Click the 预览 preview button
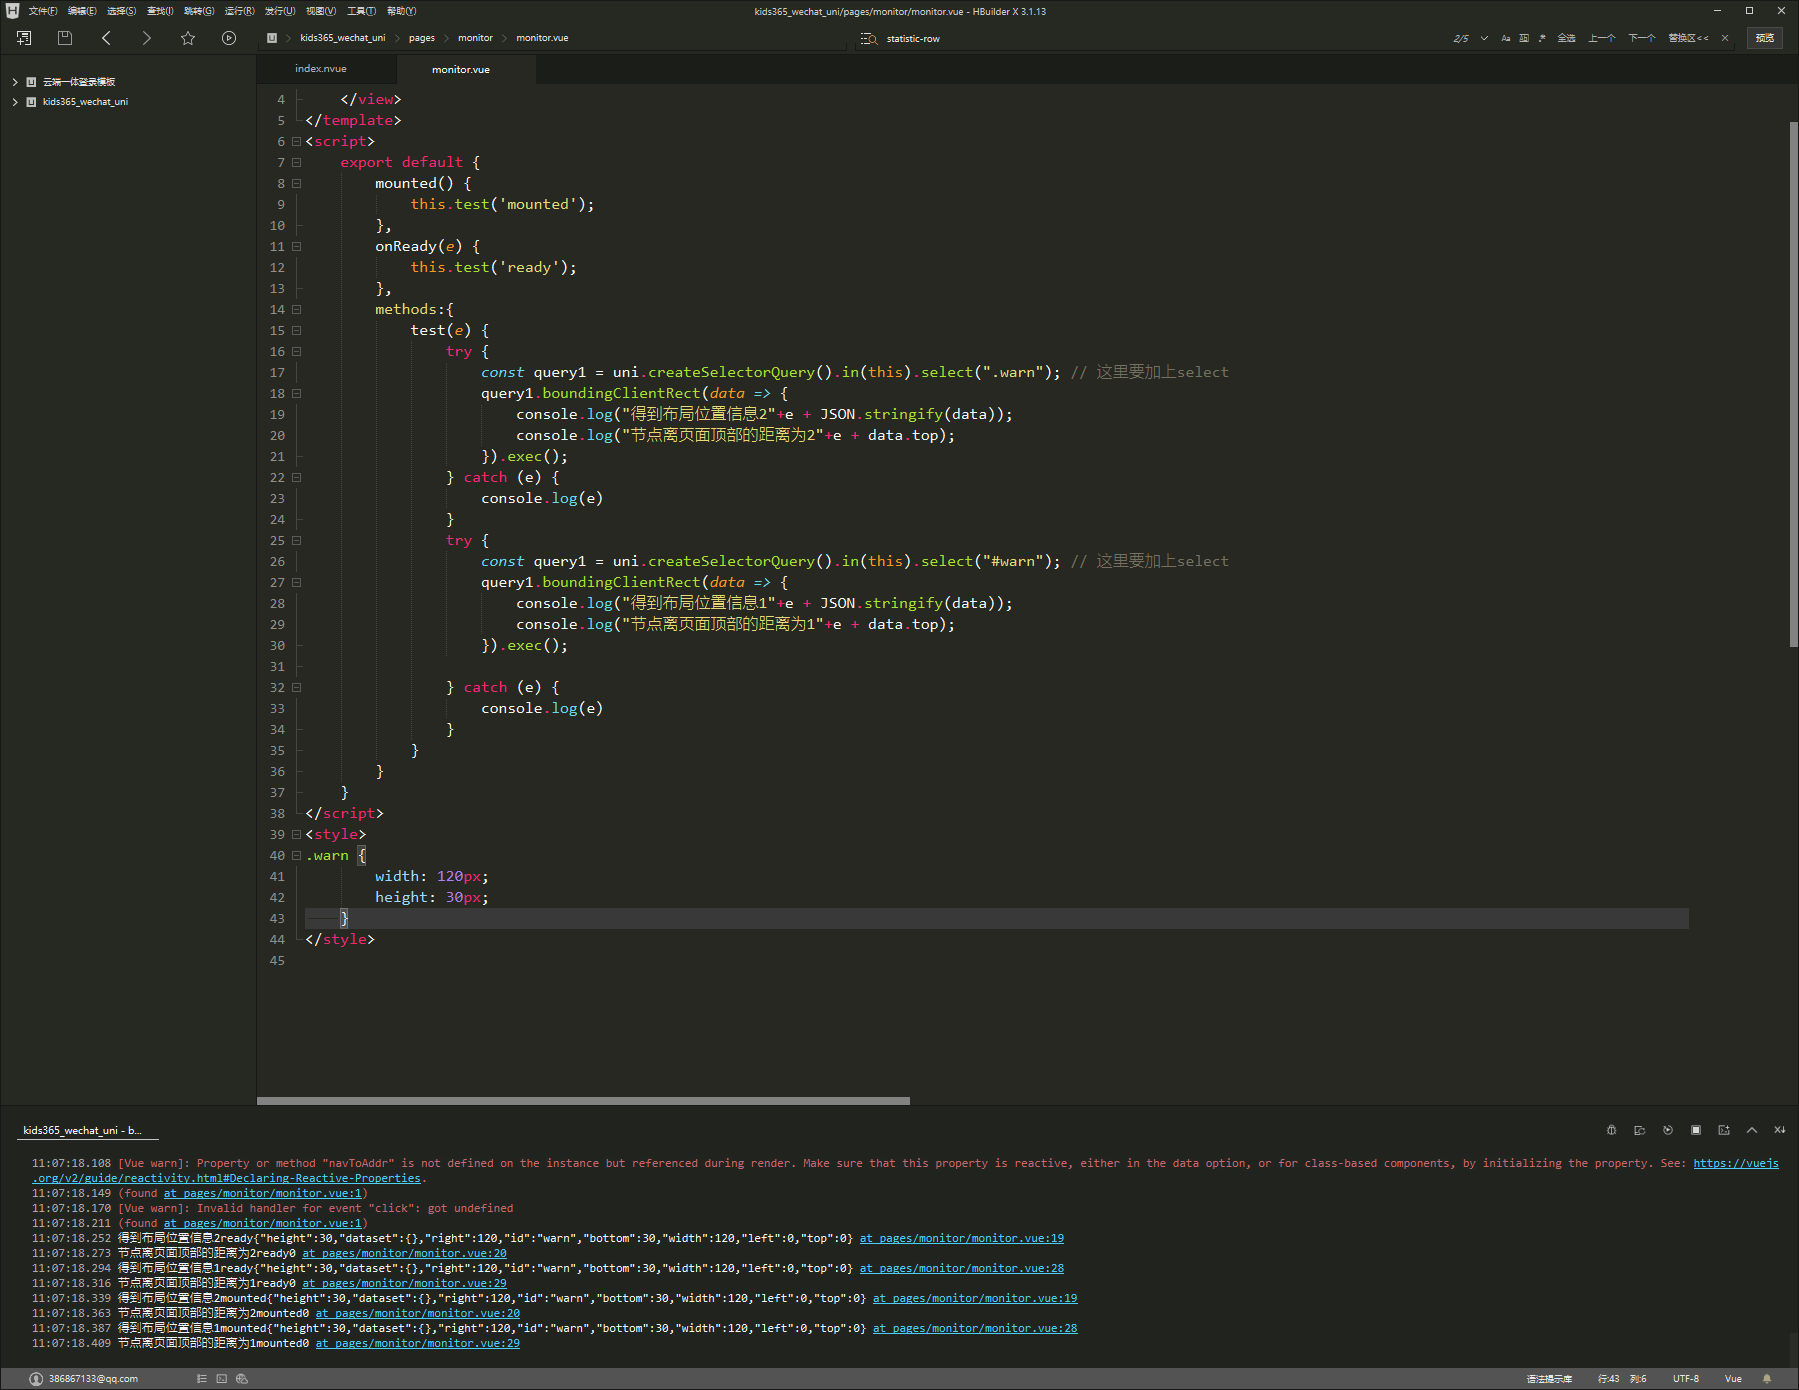1799x1390 pixels. coord(1764,38)
